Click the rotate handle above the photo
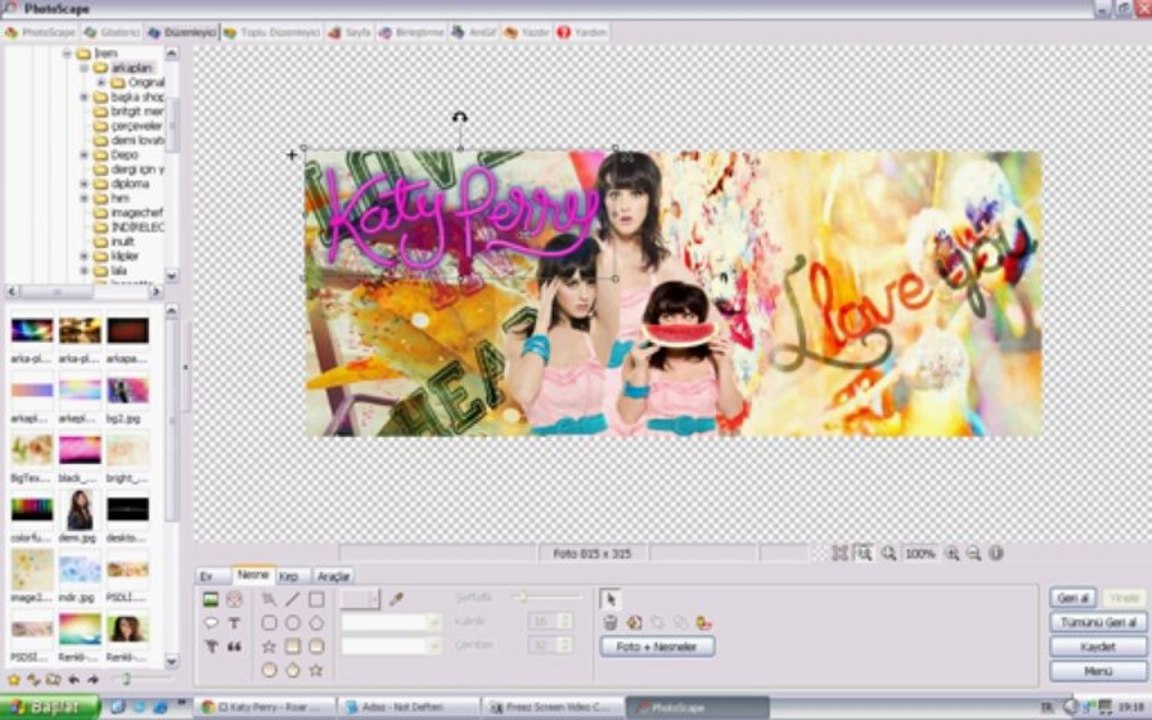Viewport: 1152px width, 720px height. click(x=460, y=117)
